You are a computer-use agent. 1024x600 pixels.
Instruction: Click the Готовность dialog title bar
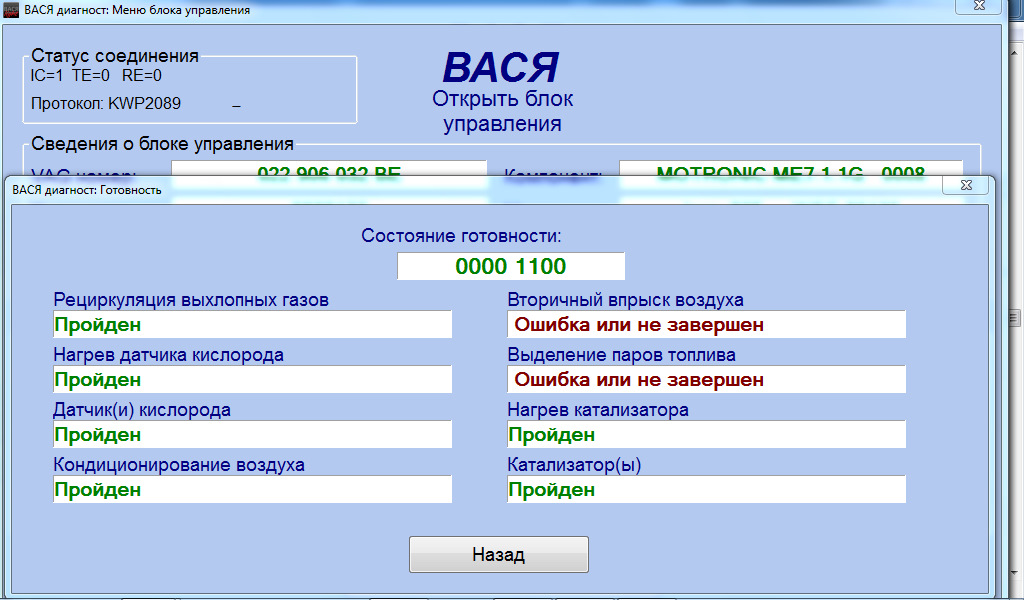click(400, 188)
